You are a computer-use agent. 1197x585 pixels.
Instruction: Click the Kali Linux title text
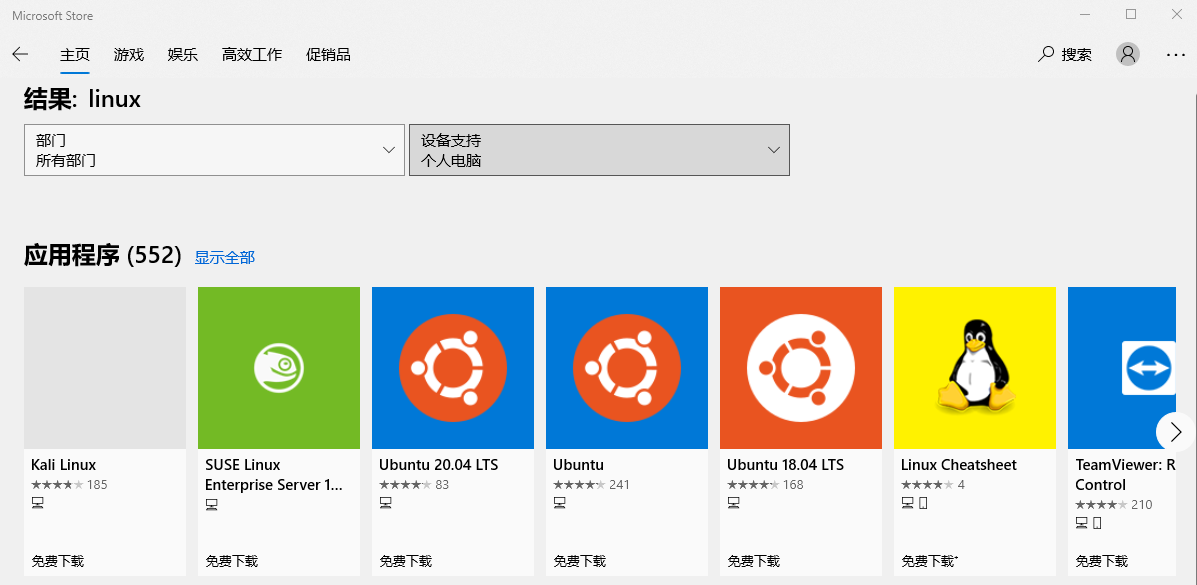[63, 464]
